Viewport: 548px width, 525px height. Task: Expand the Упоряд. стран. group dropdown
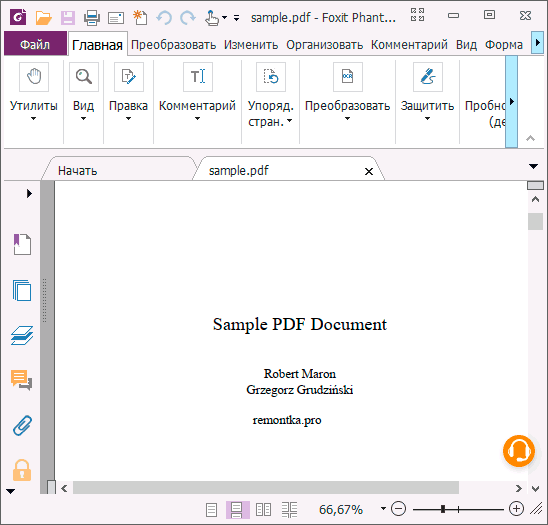pyautogui.click(x=289, y=120)
